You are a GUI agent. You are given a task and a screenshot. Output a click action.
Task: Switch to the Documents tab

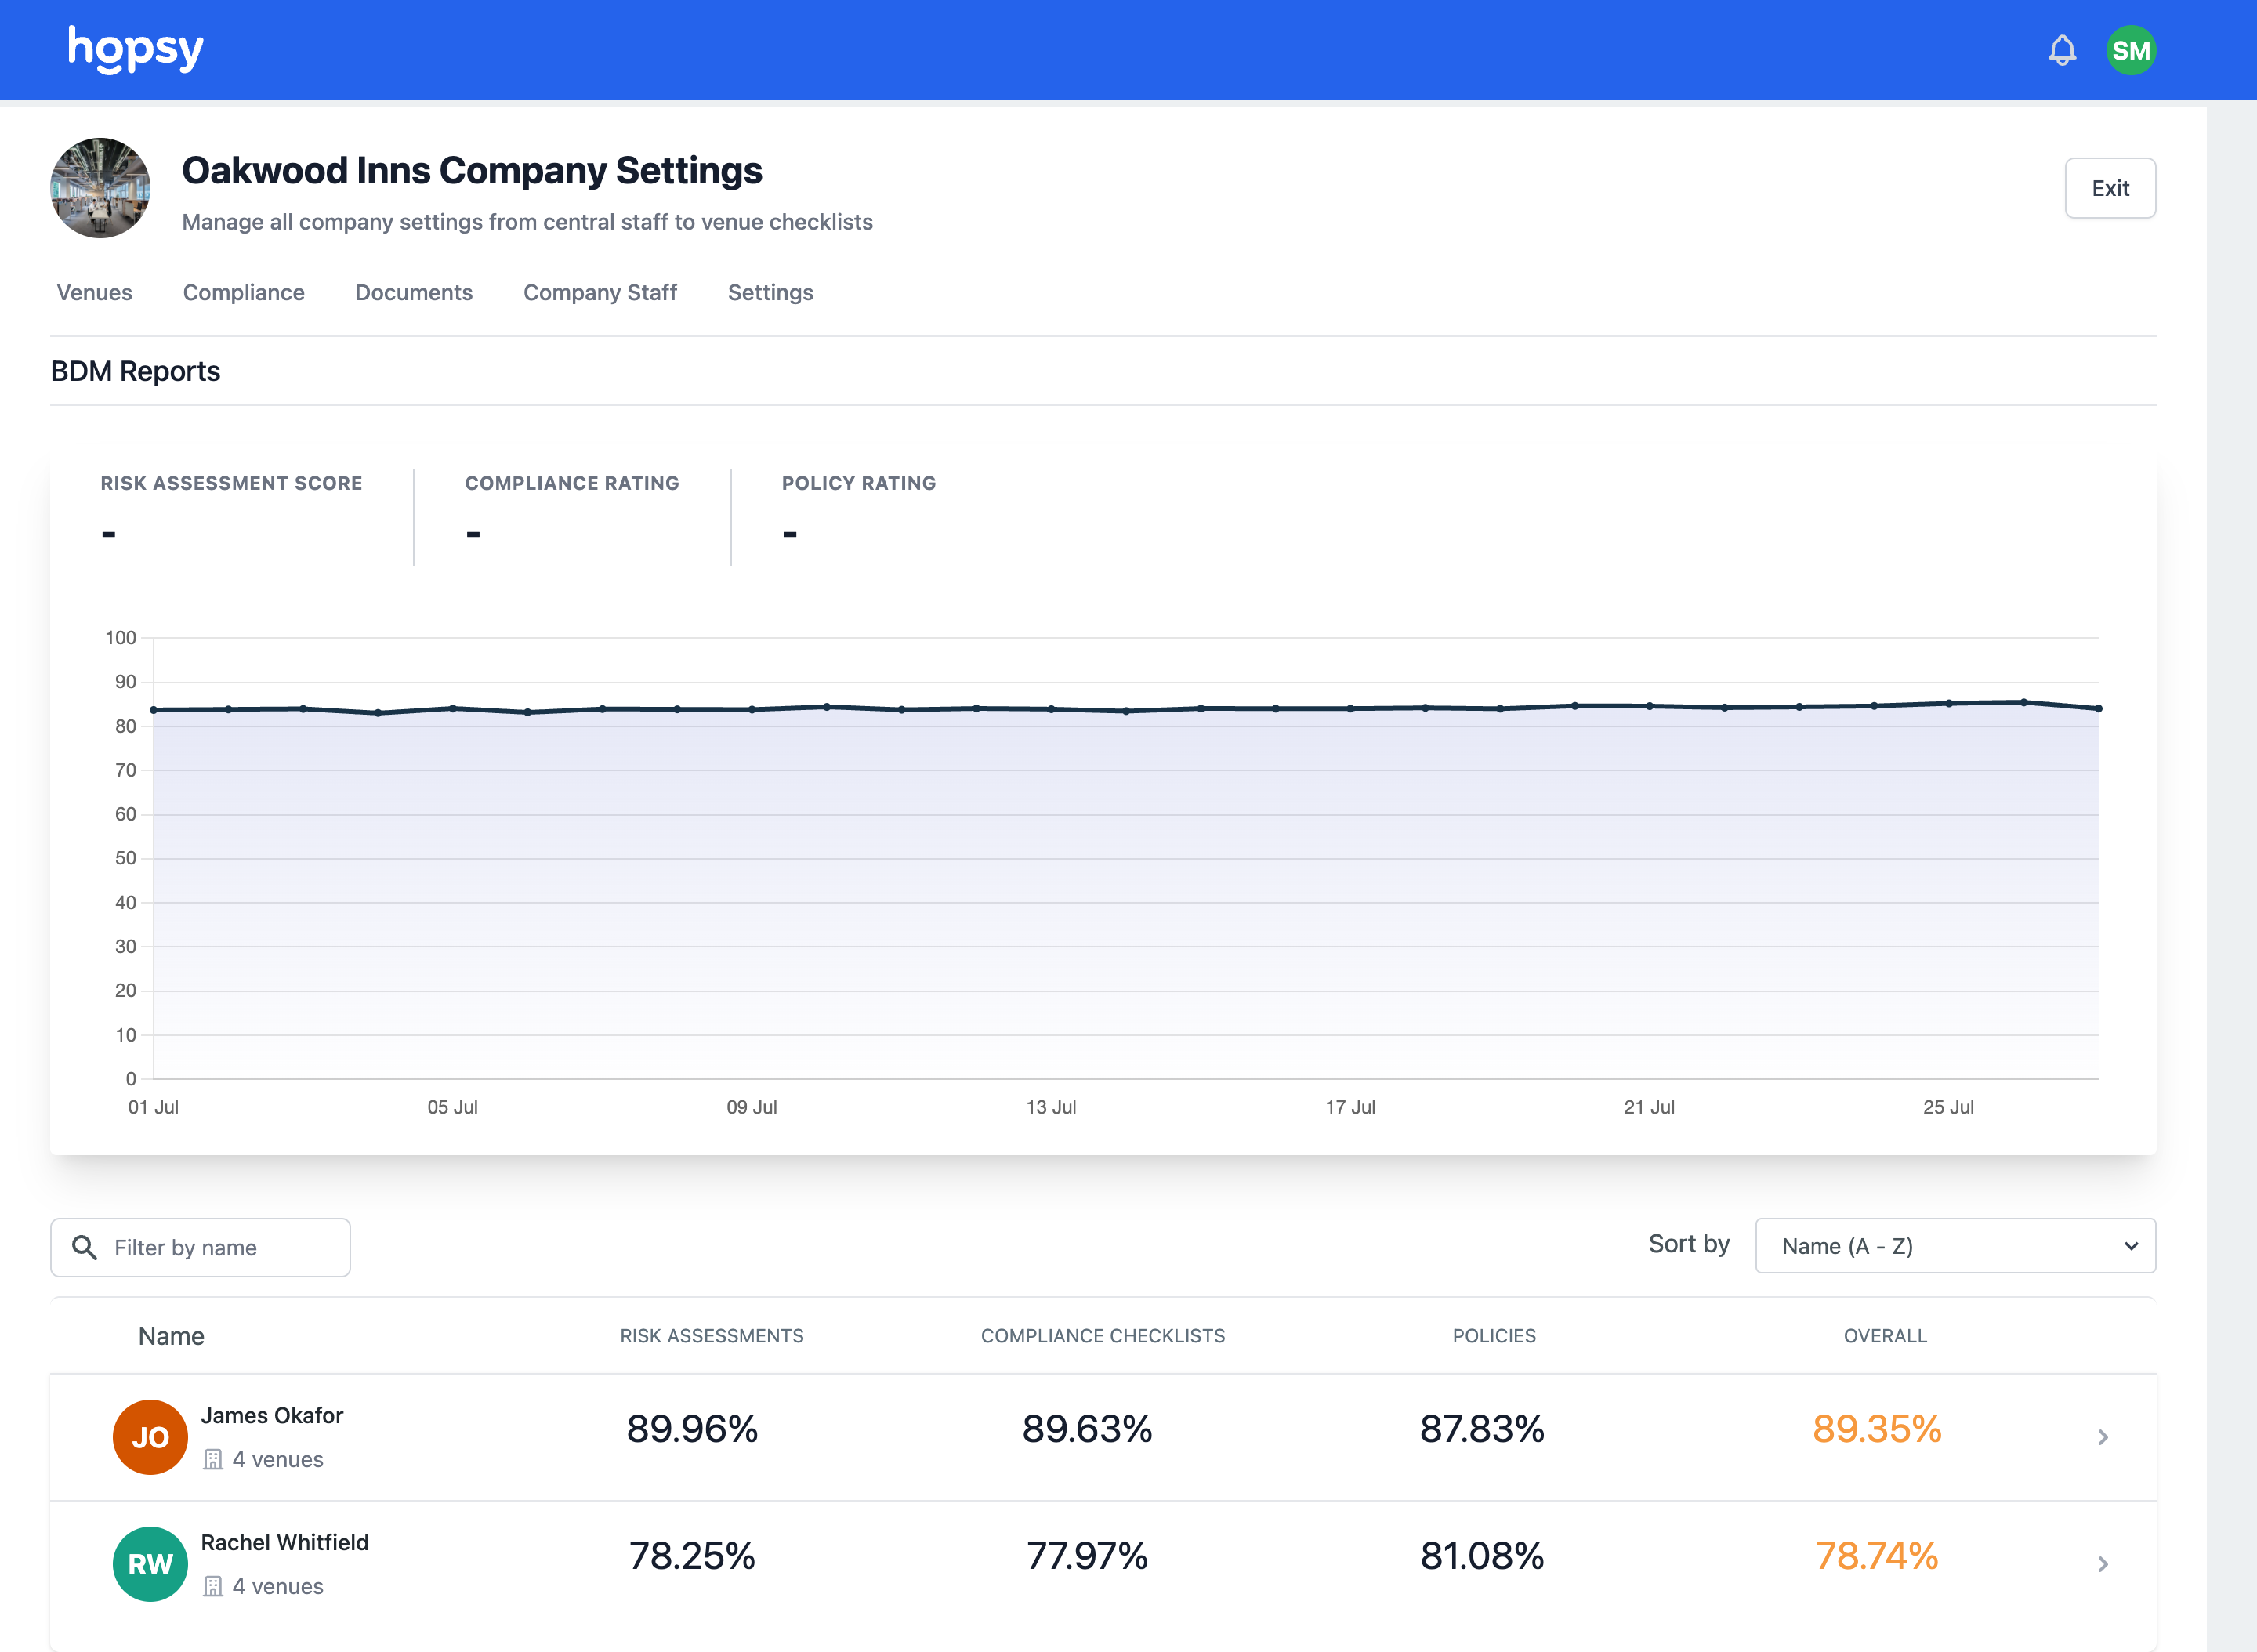[x=414, y=292]
